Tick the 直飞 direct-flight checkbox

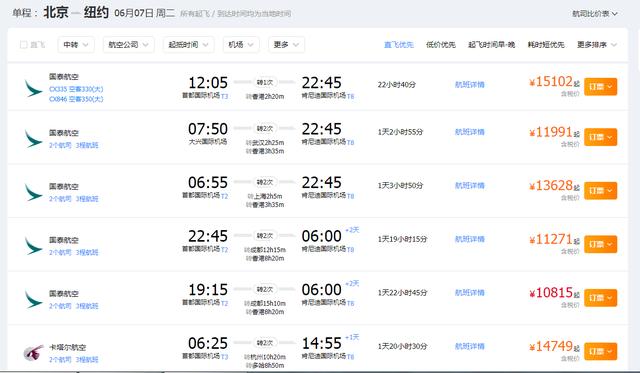click(x=24, y=44)
